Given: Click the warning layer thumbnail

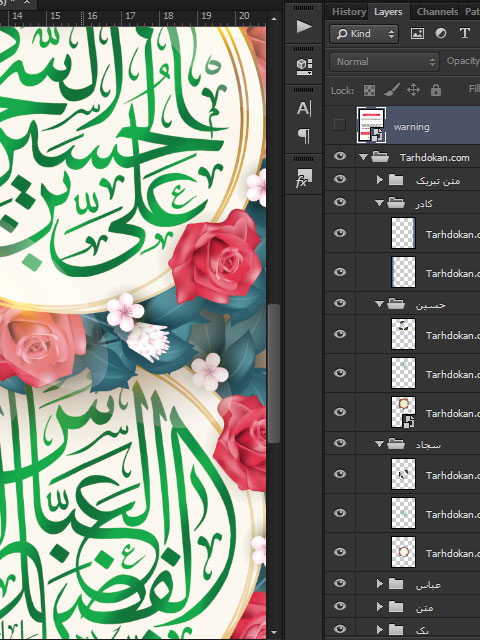Looking at the screenshot, I should click(371, 125).
